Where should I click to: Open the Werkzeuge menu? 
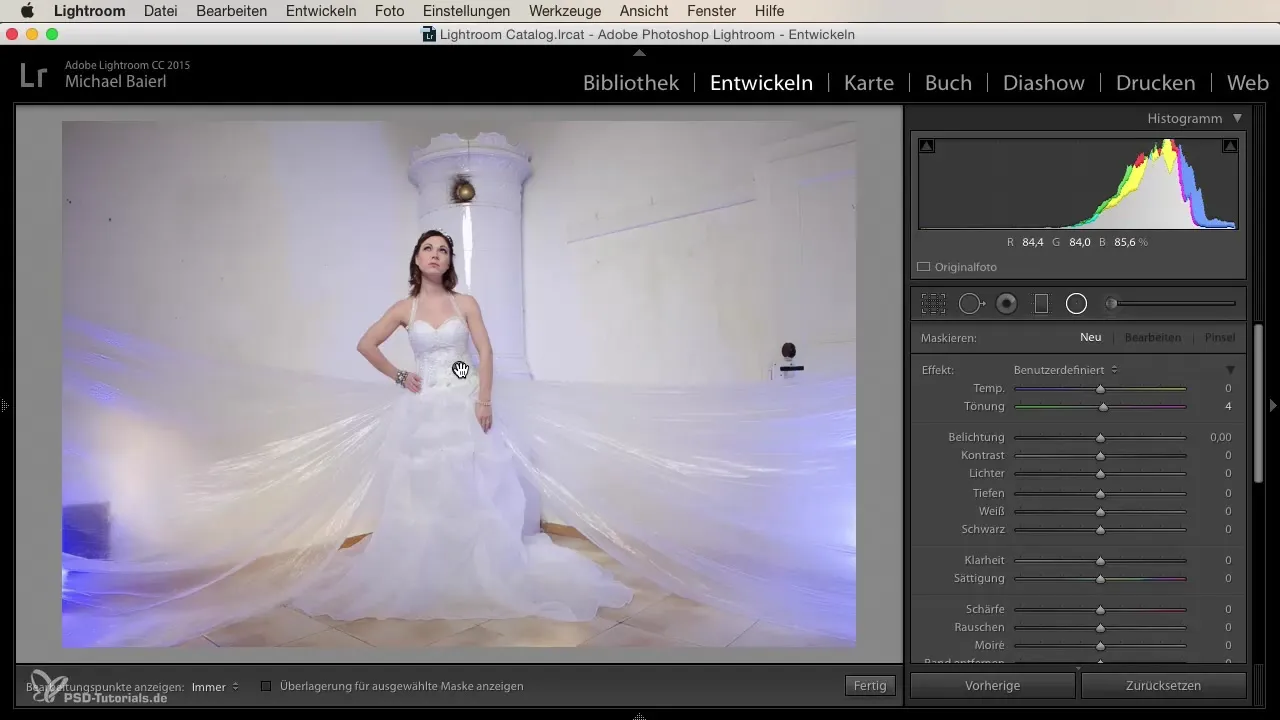pos(564,11)
